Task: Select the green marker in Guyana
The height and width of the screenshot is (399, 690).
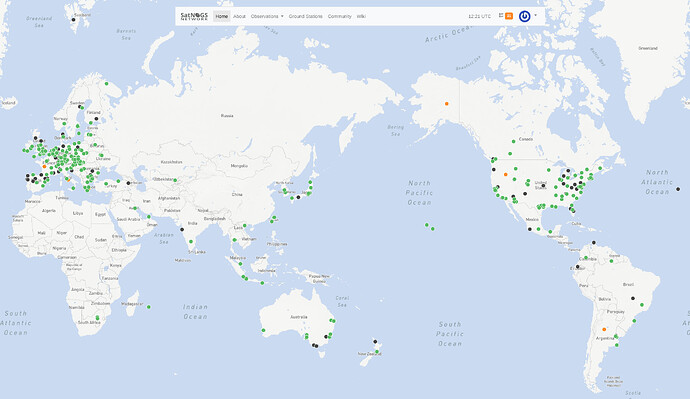Action: [x=611, y=261]
